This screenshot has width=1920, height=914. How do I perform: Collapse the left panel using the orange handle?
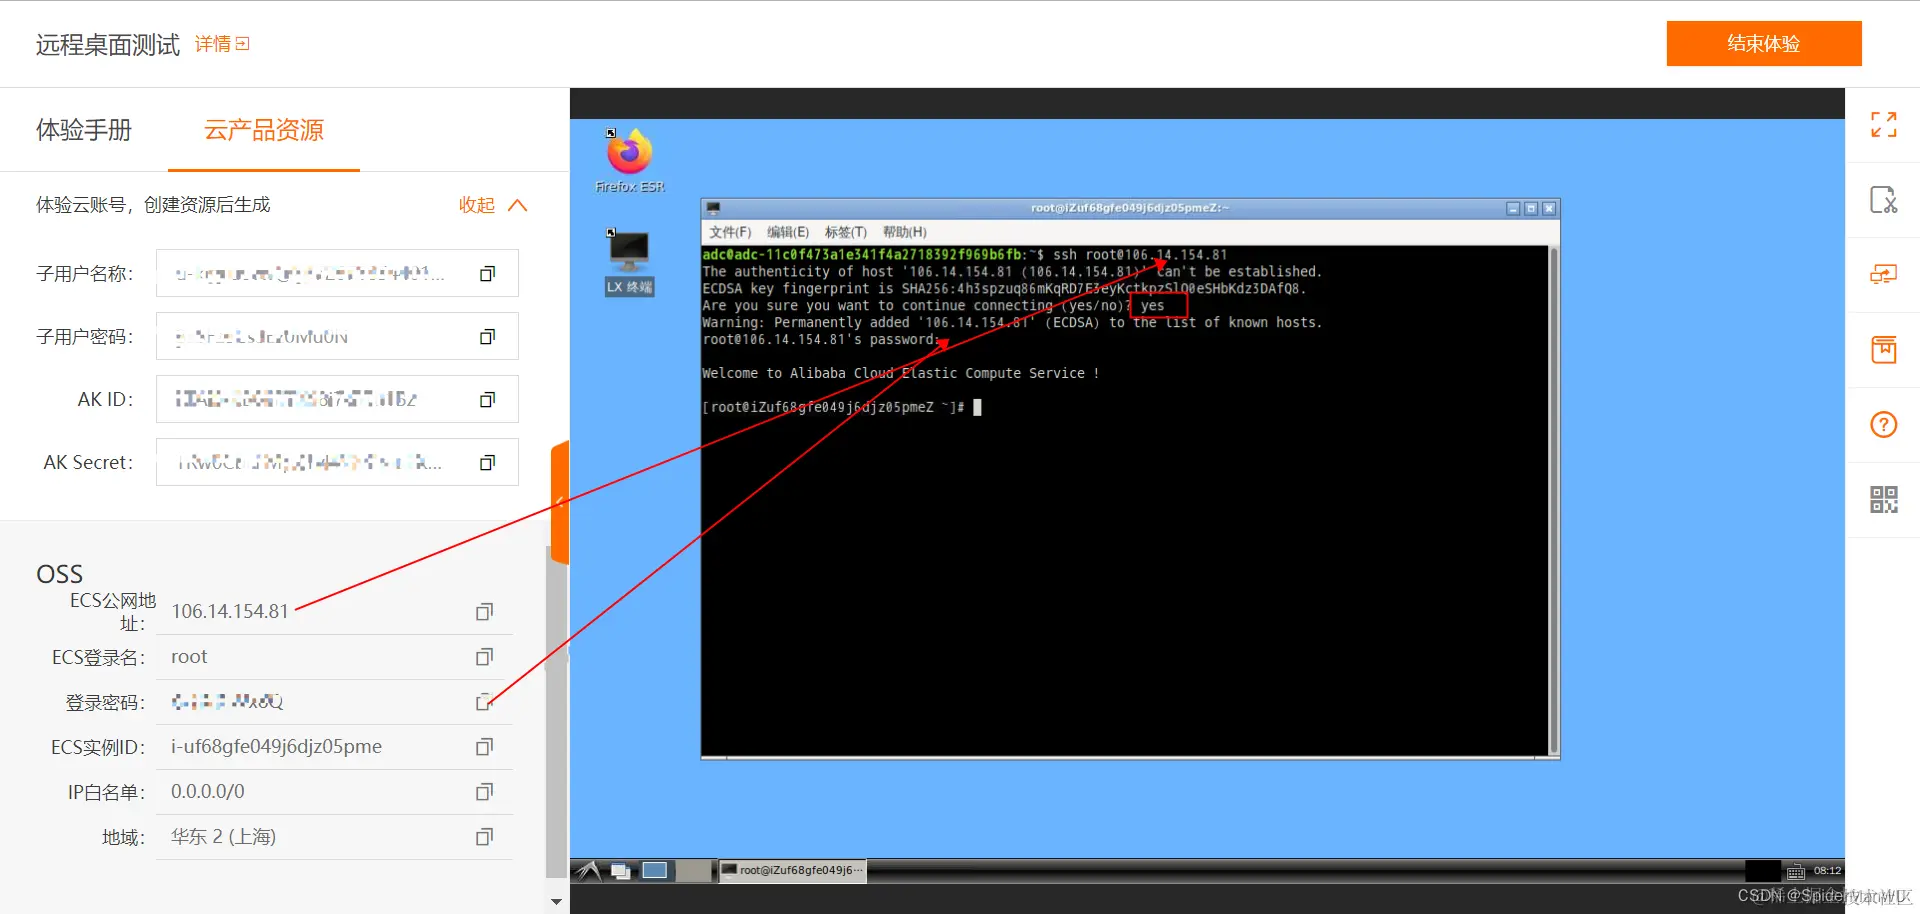point(560,502)
